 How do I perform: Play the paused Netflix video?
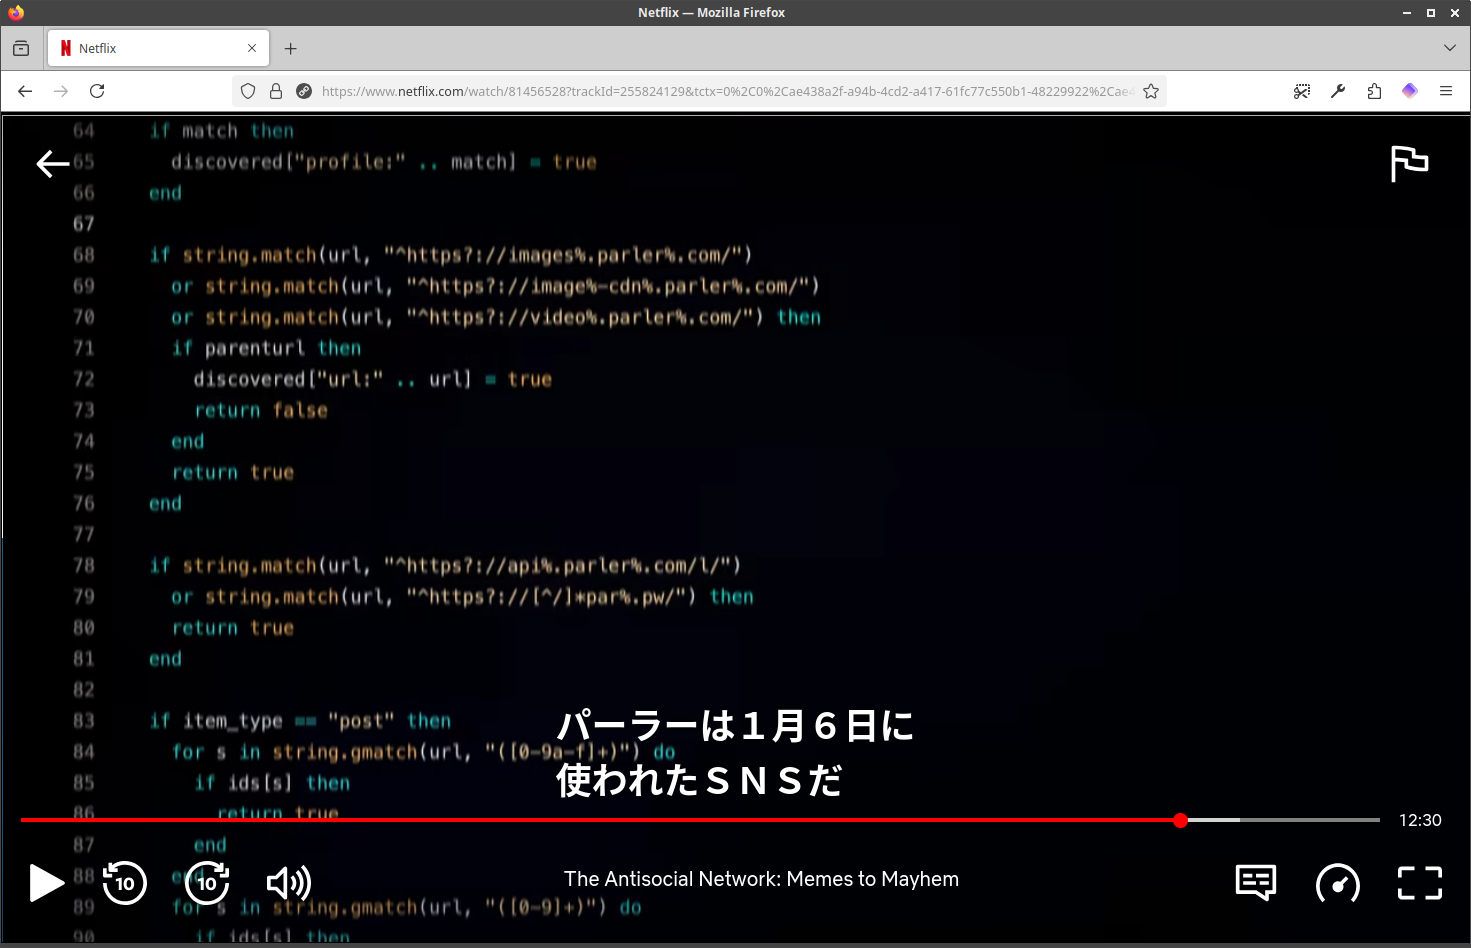[46, 883]
